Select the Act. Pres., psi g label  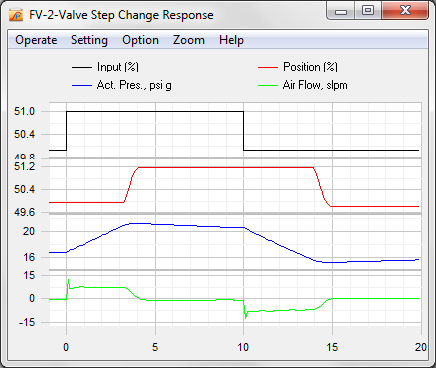134,85
